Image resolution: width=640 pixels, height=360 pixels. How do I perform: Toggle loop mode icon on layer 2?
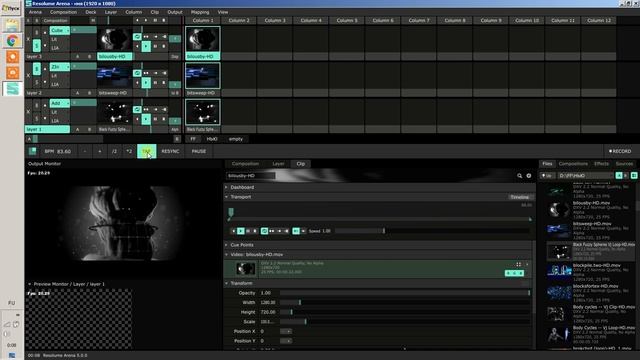137,73
